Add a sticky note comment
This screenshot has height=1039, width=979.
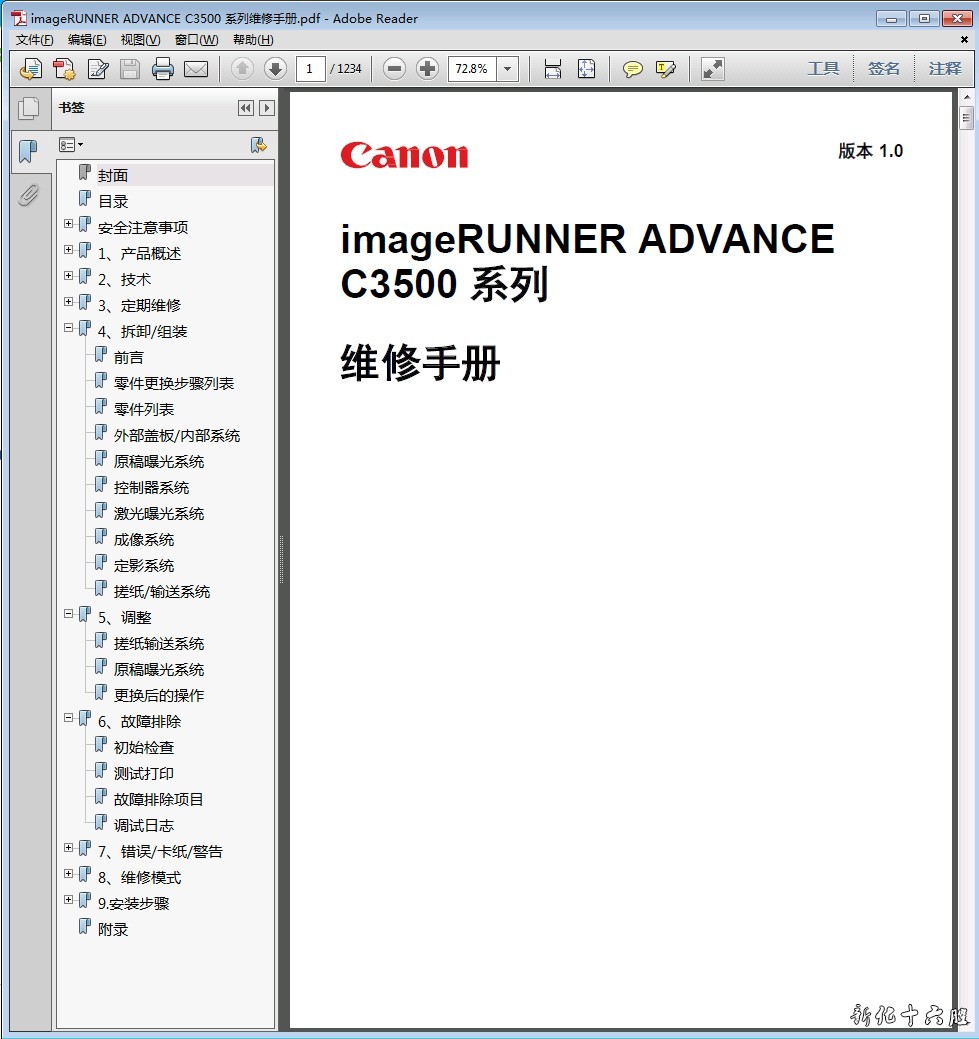(632, 69)
